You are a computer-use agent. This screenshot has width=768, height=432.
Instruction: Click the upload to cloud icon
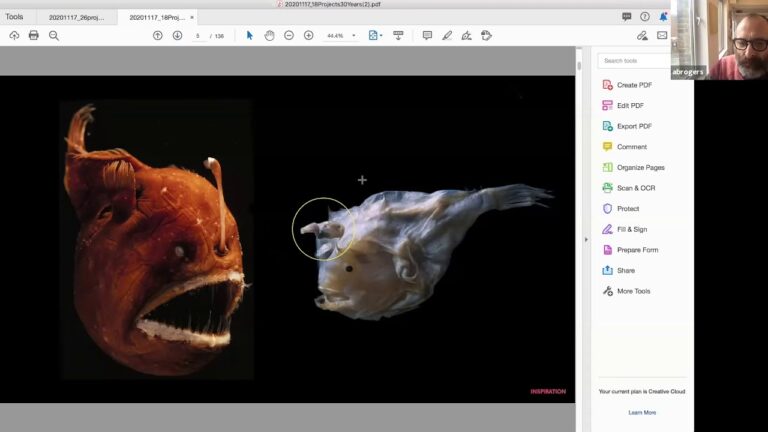[x=14, y=35]
